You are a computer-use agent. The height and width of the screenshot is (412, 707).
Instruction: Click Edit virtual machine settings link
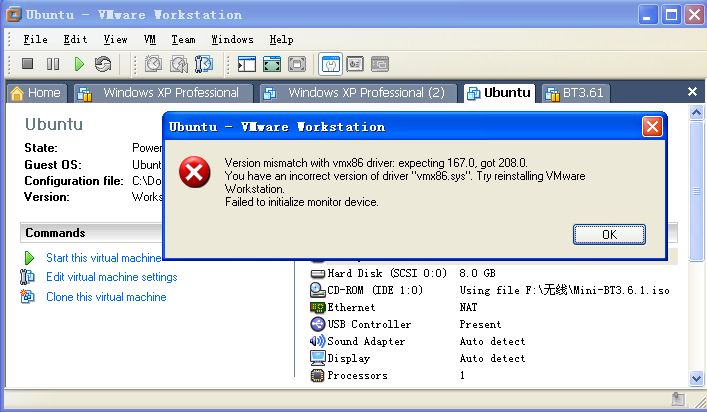pos(112,277)
